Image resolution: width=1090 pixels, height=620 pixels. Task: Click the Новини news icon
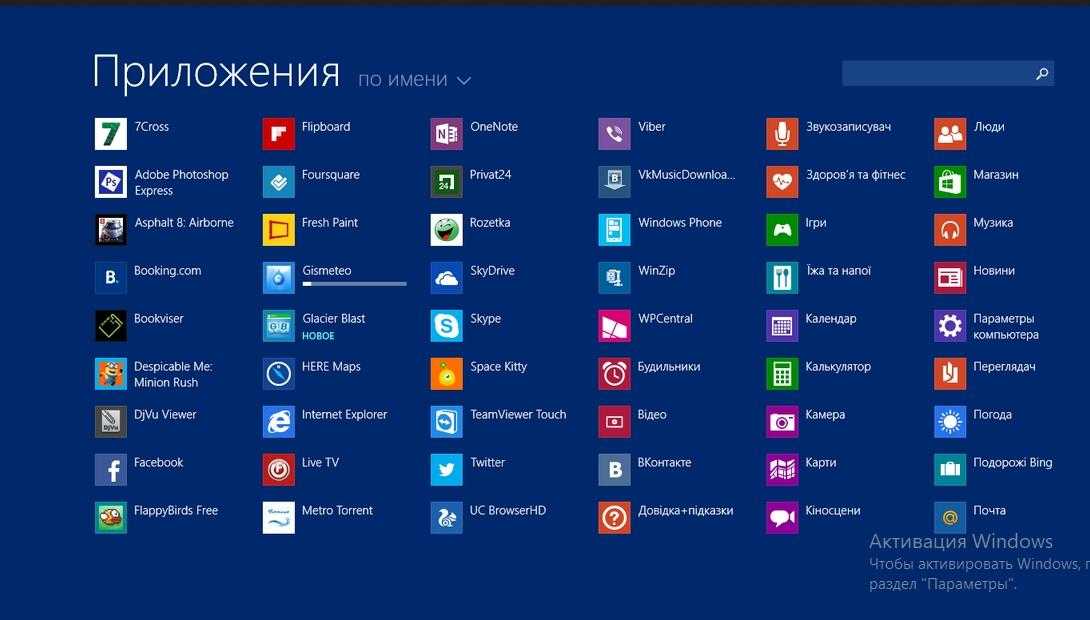(950, 277)
